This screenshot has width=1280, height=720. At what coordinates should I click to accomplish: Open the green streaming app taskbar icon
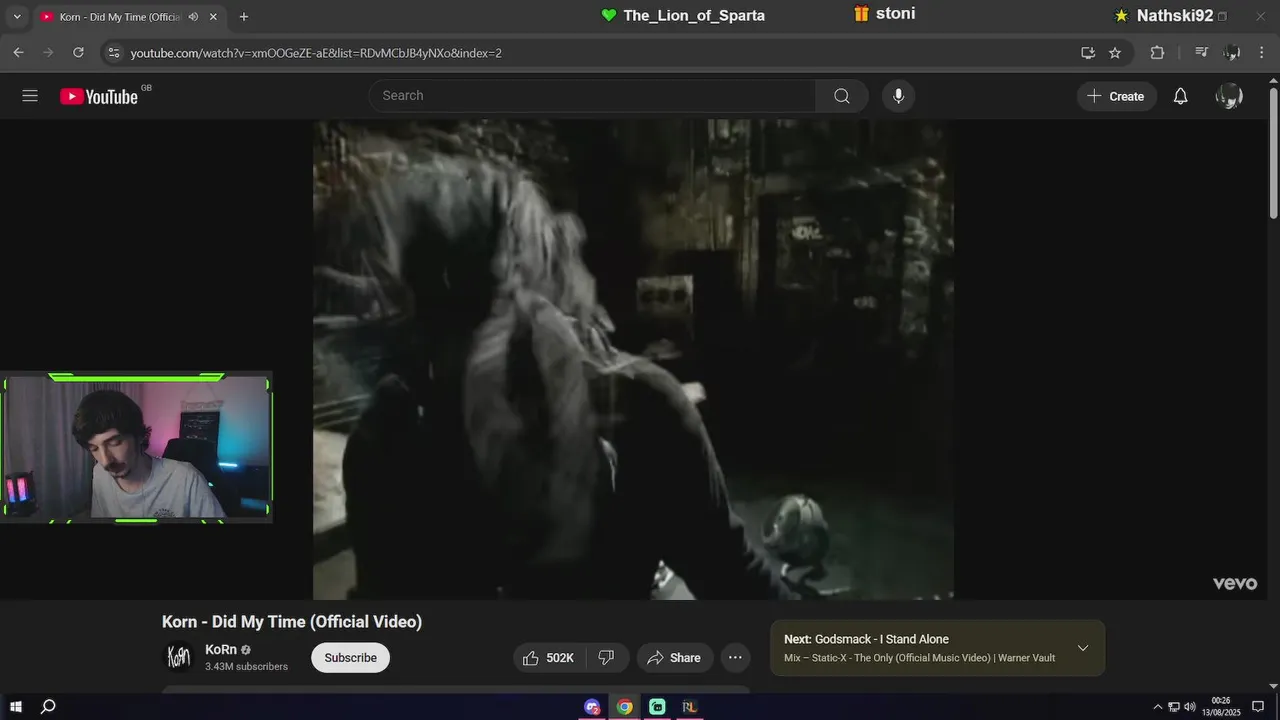pos(657,707)
